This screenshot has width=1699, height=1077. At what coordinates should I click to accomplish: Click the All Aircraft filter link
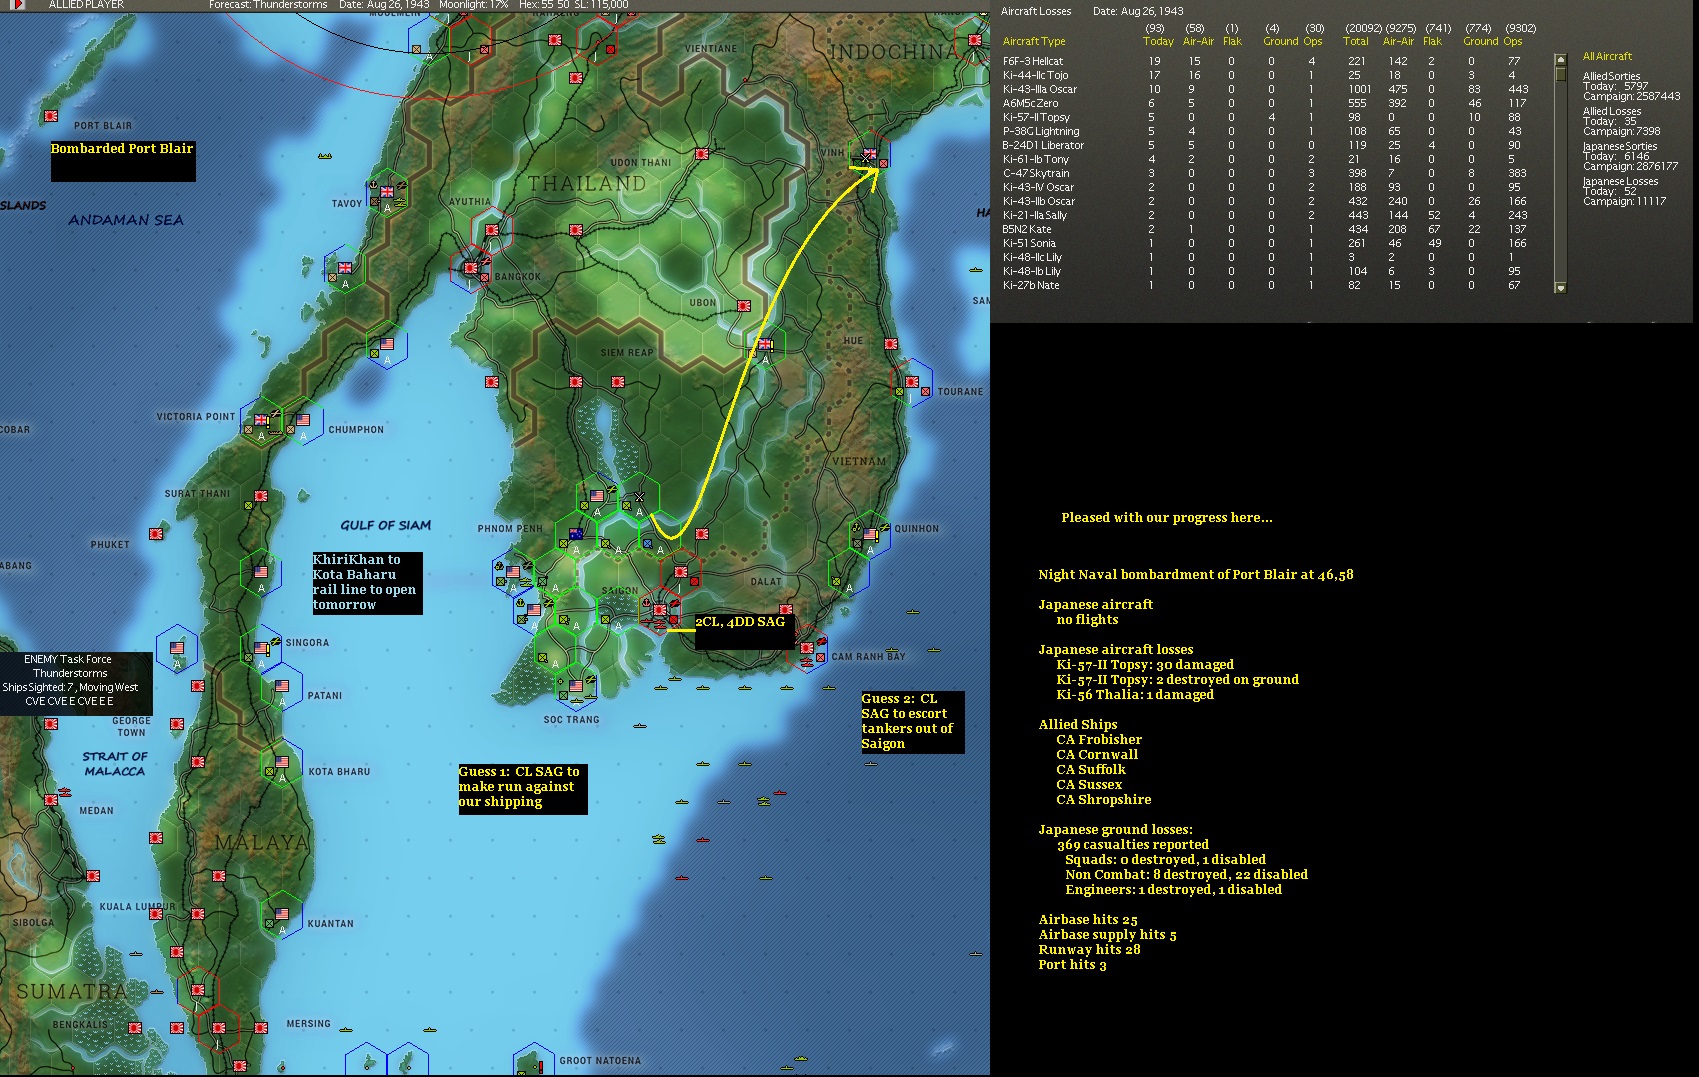point(1607,56)
